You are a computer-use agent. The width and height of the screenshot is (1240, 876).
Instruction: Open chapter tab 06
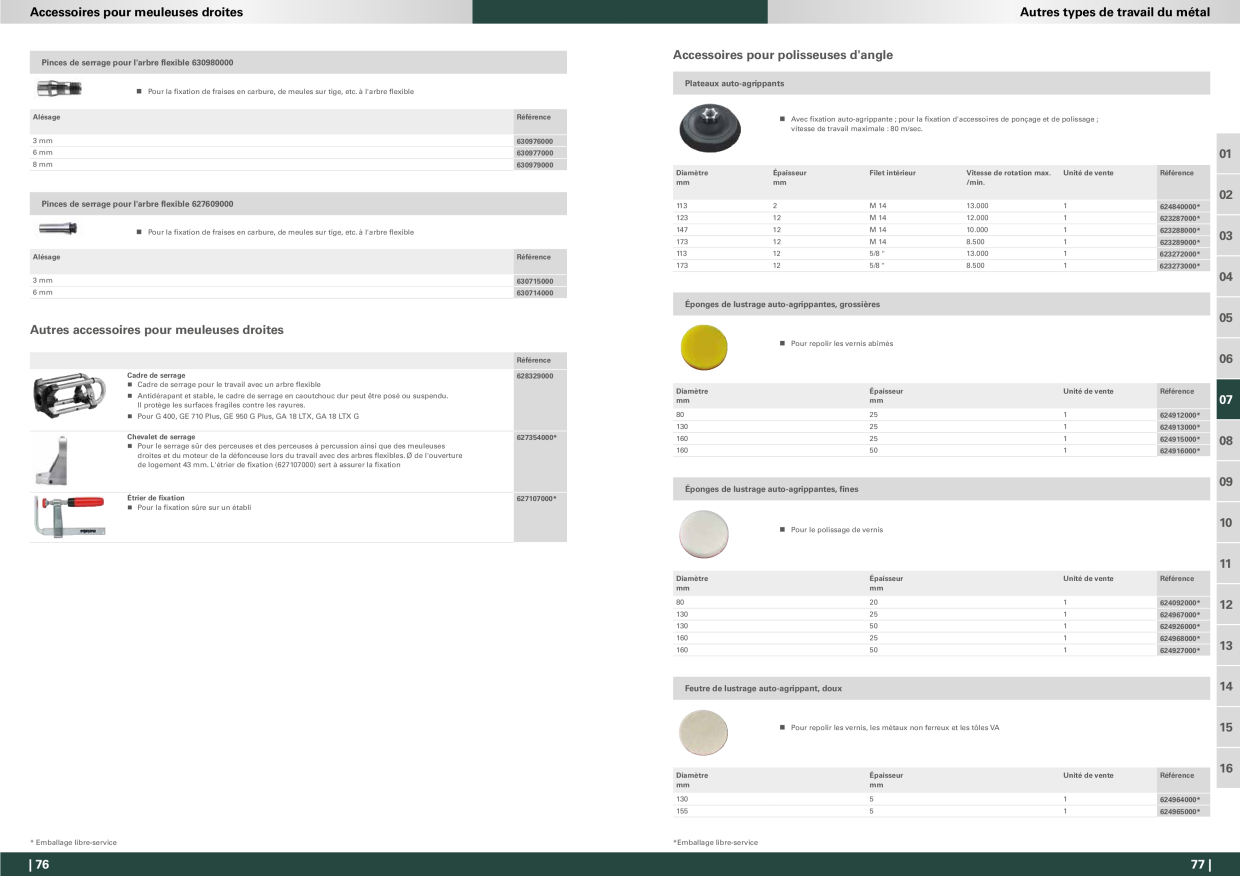[1226, 359]
